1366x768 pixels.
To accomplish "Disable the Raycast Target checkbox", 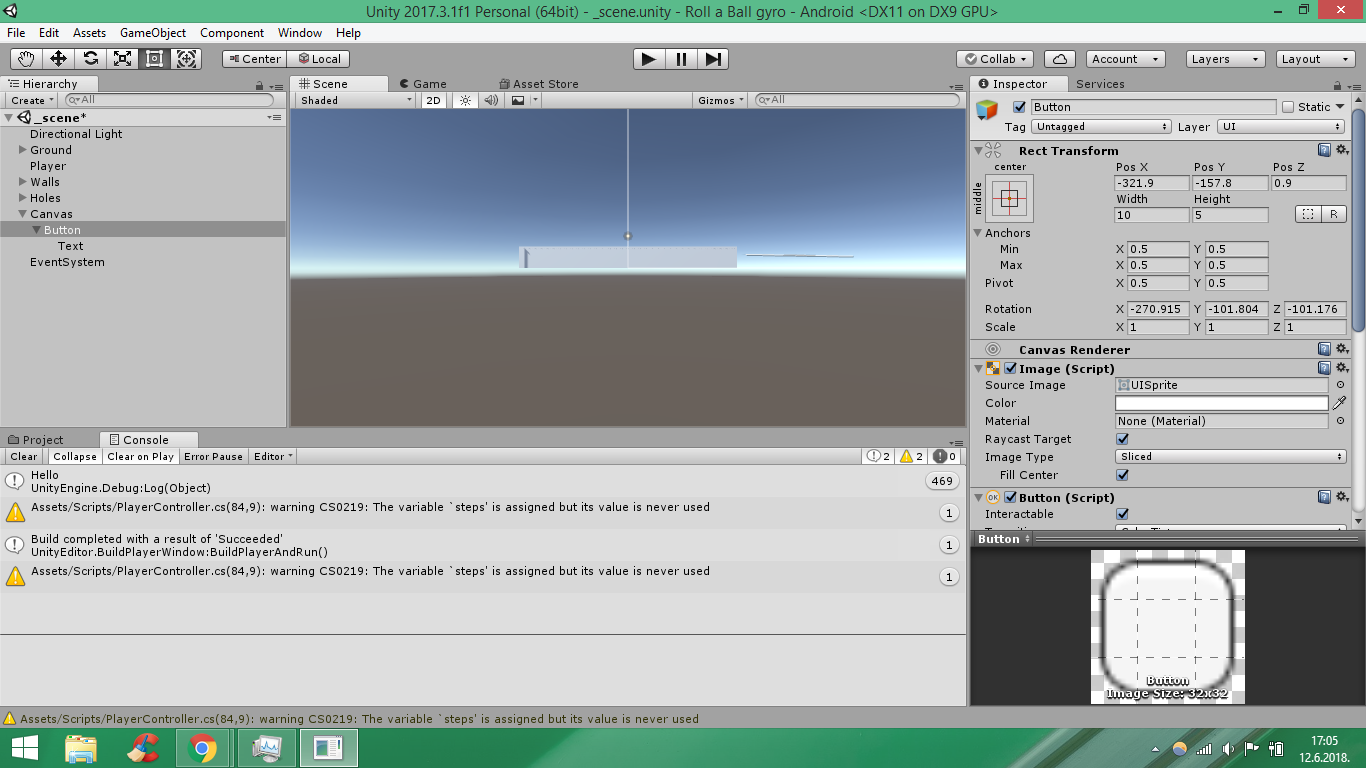I will (1122, 438).
